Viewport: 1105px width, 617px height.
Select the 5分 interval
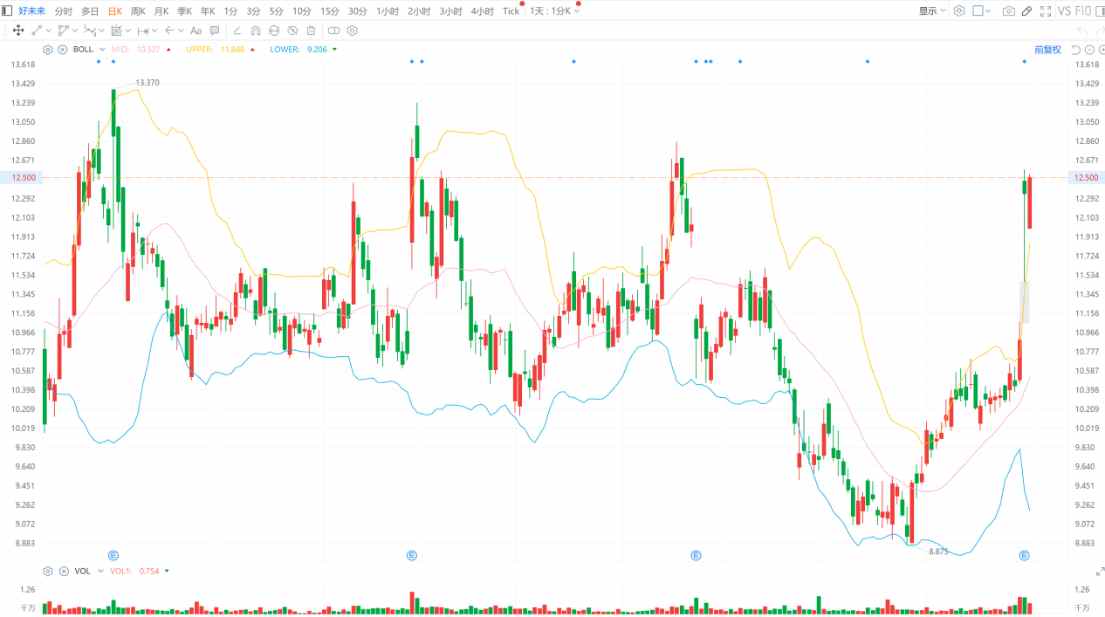[x=276, y=11]
